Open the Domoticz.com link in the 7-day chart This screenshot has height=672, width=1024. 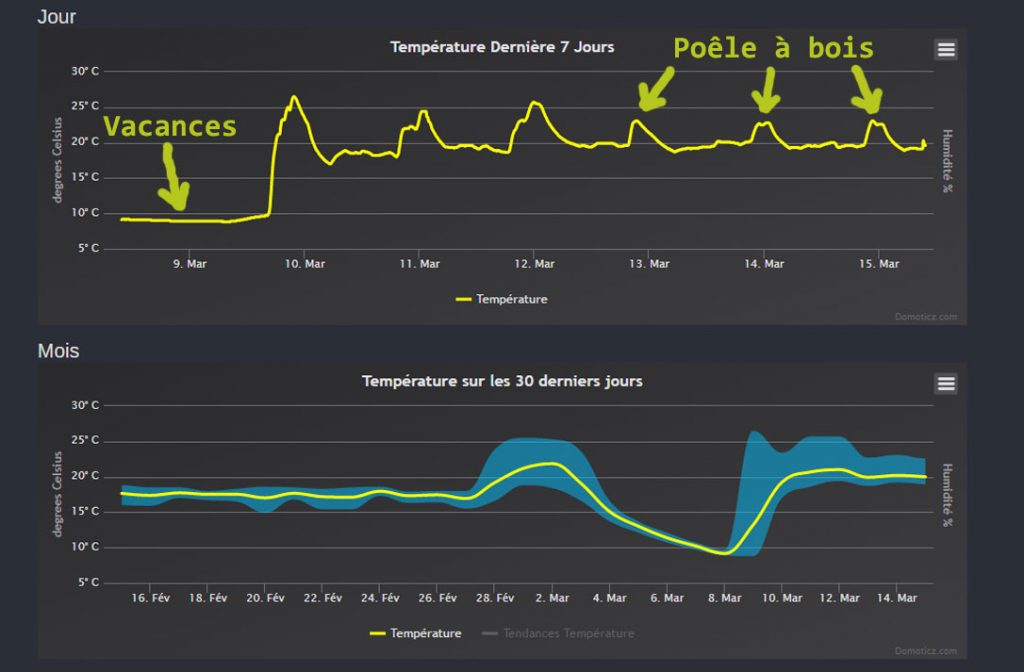[925, 317]
